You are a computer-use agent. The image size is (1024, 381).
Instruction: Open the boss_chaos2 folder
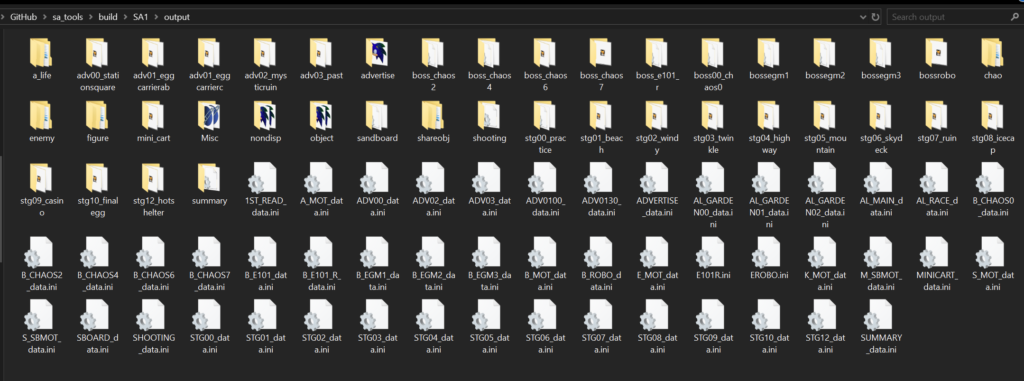point(433,64)
